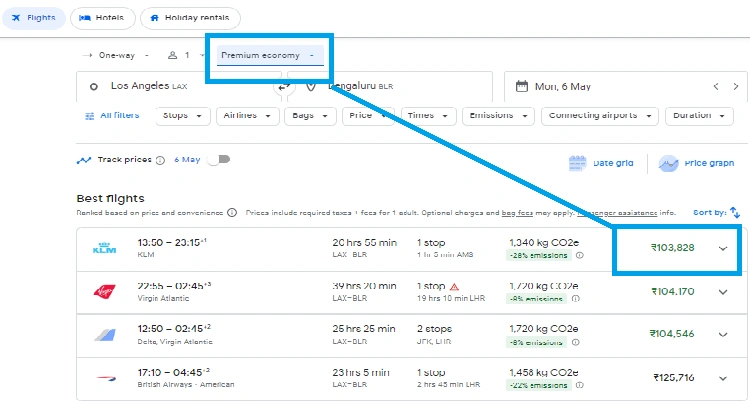750x401 pixels.
Task: Toggle the Track prices switch
Action: (x=219, y=160)
